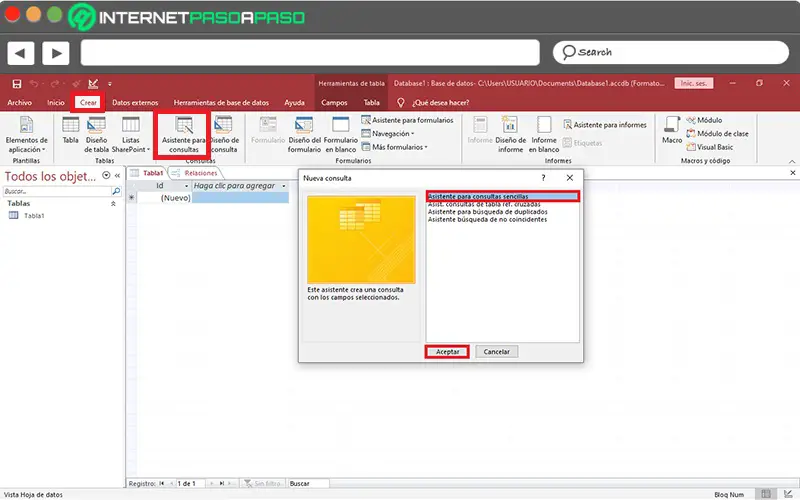Switch to the Inicio tab

56,103
